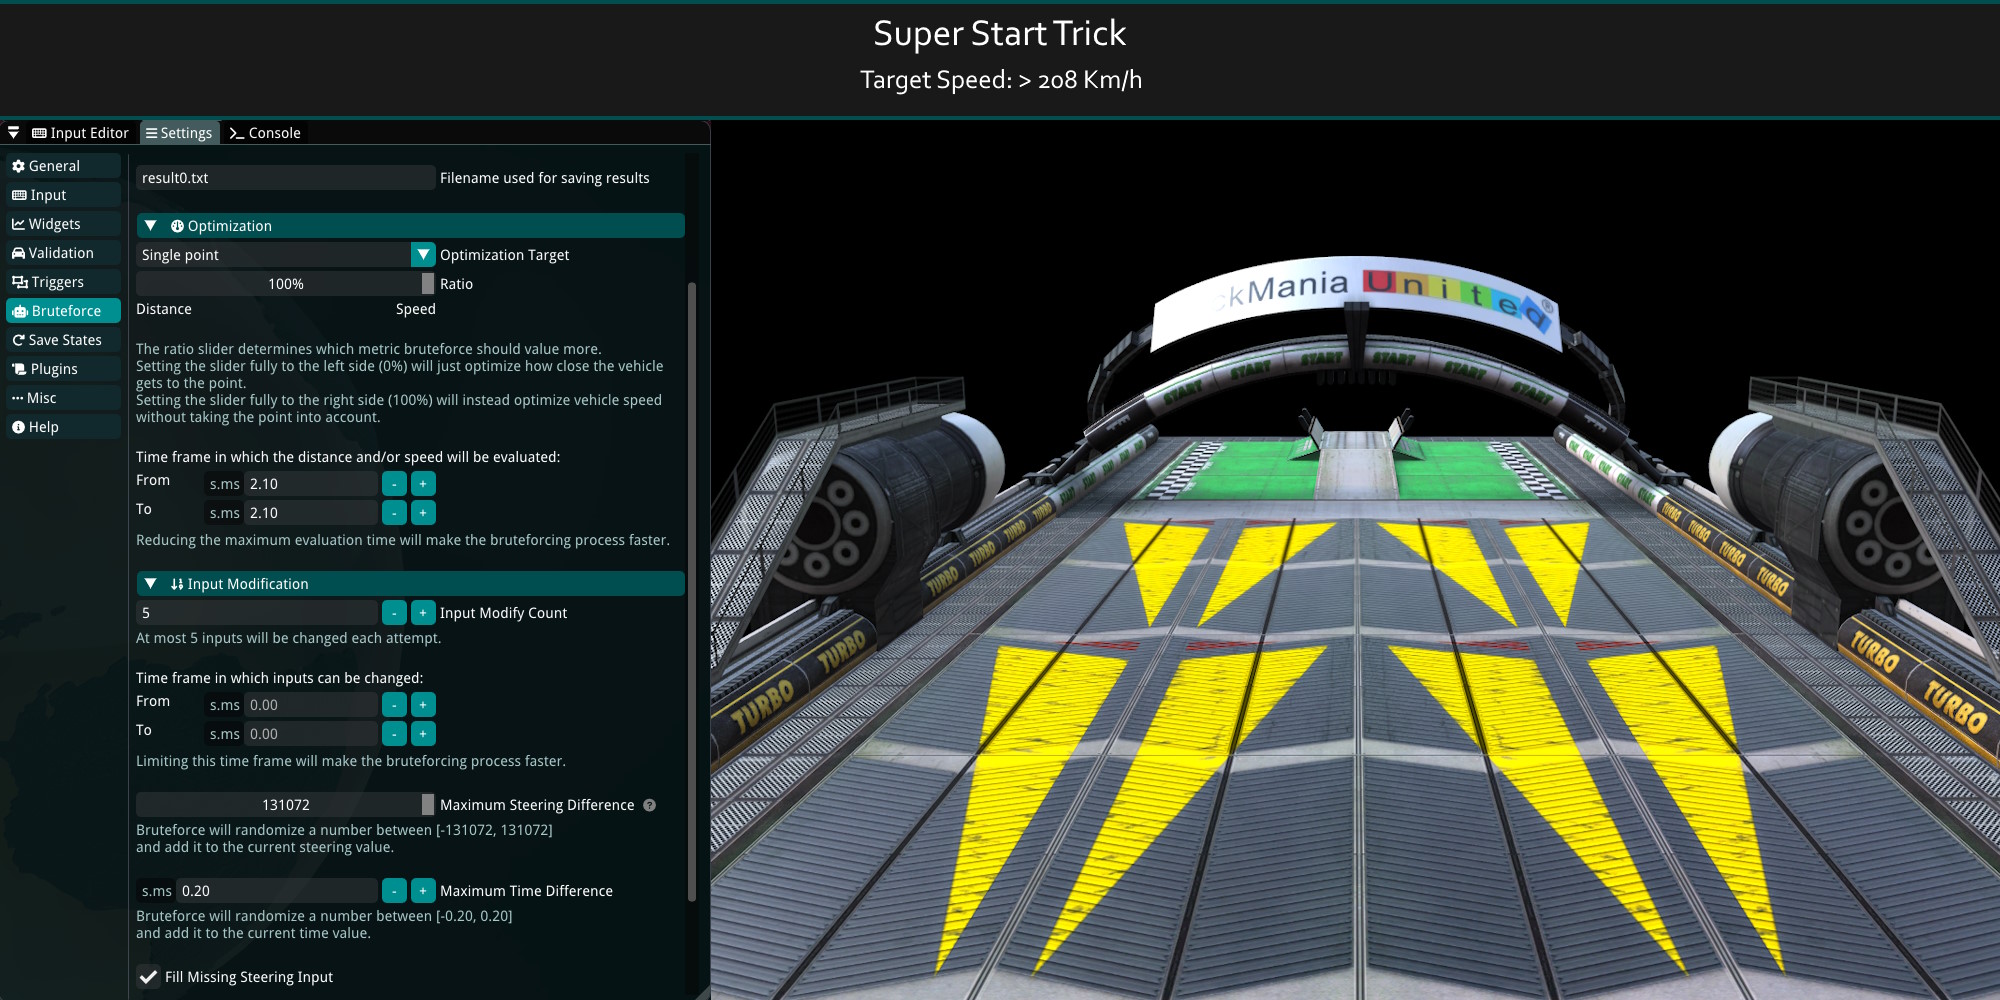This screenshot has width=2000, height=1000.
Task: Select the Bruteforce sidebar item
Action: click(x=64, y=311)
